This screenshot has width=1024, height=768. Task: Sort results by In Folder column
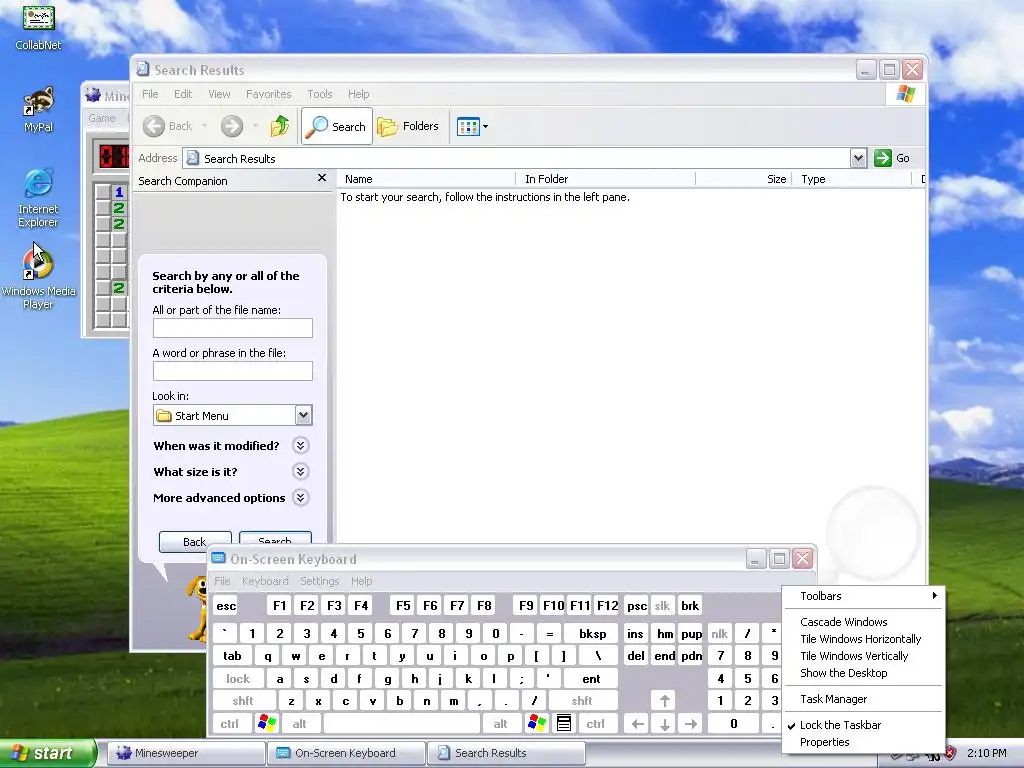[606, 179]
